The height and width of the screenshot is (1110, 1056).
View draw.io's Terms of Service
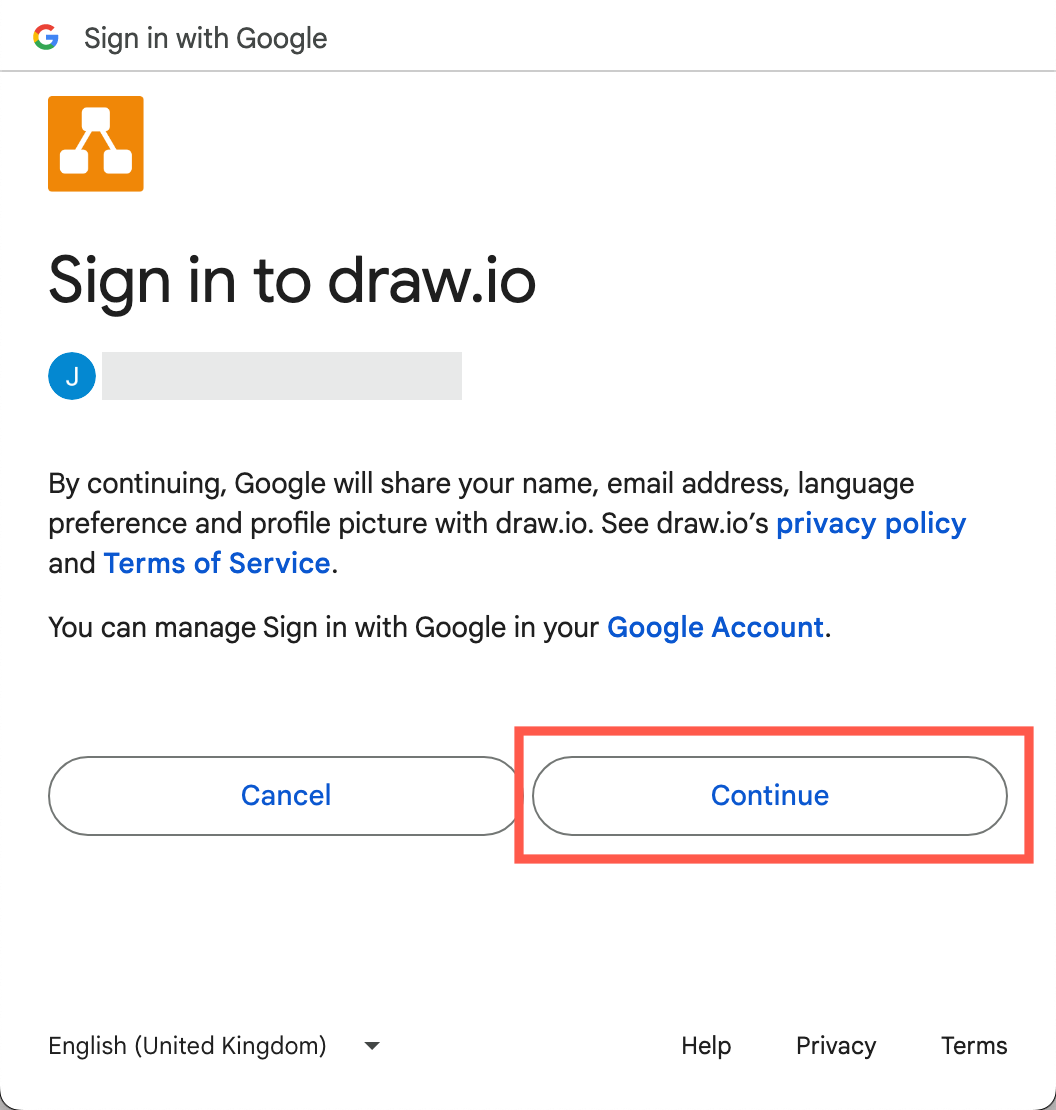click(217, 563)
